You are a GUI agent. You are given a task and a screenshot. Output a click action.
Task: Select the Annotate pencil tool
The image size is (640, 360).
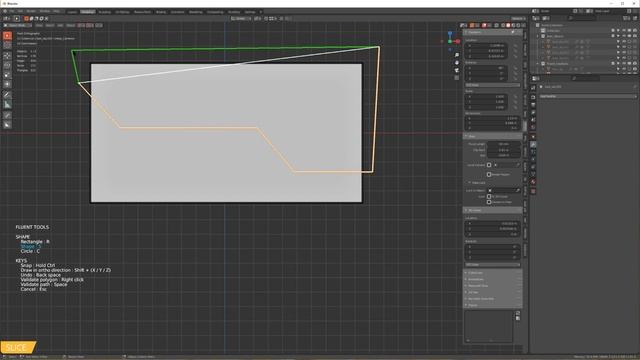(x=7, y=95)
